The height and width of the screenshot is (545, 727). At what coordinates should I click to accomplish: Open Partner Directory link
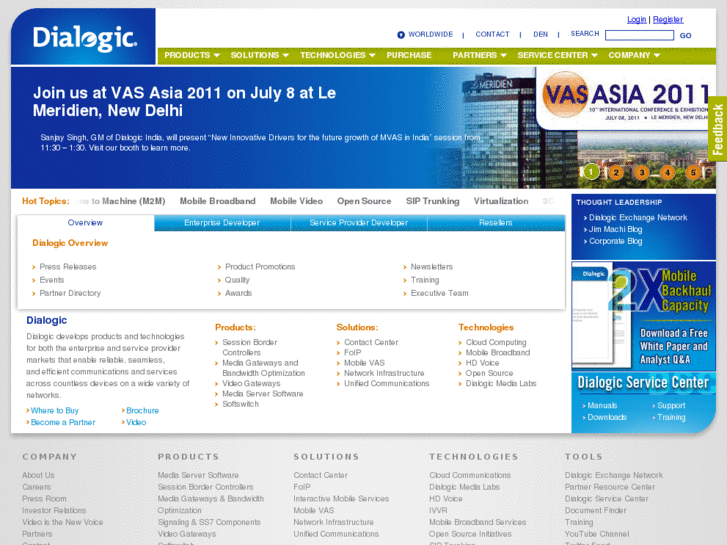pyautogui.click(x=70, y=293)
